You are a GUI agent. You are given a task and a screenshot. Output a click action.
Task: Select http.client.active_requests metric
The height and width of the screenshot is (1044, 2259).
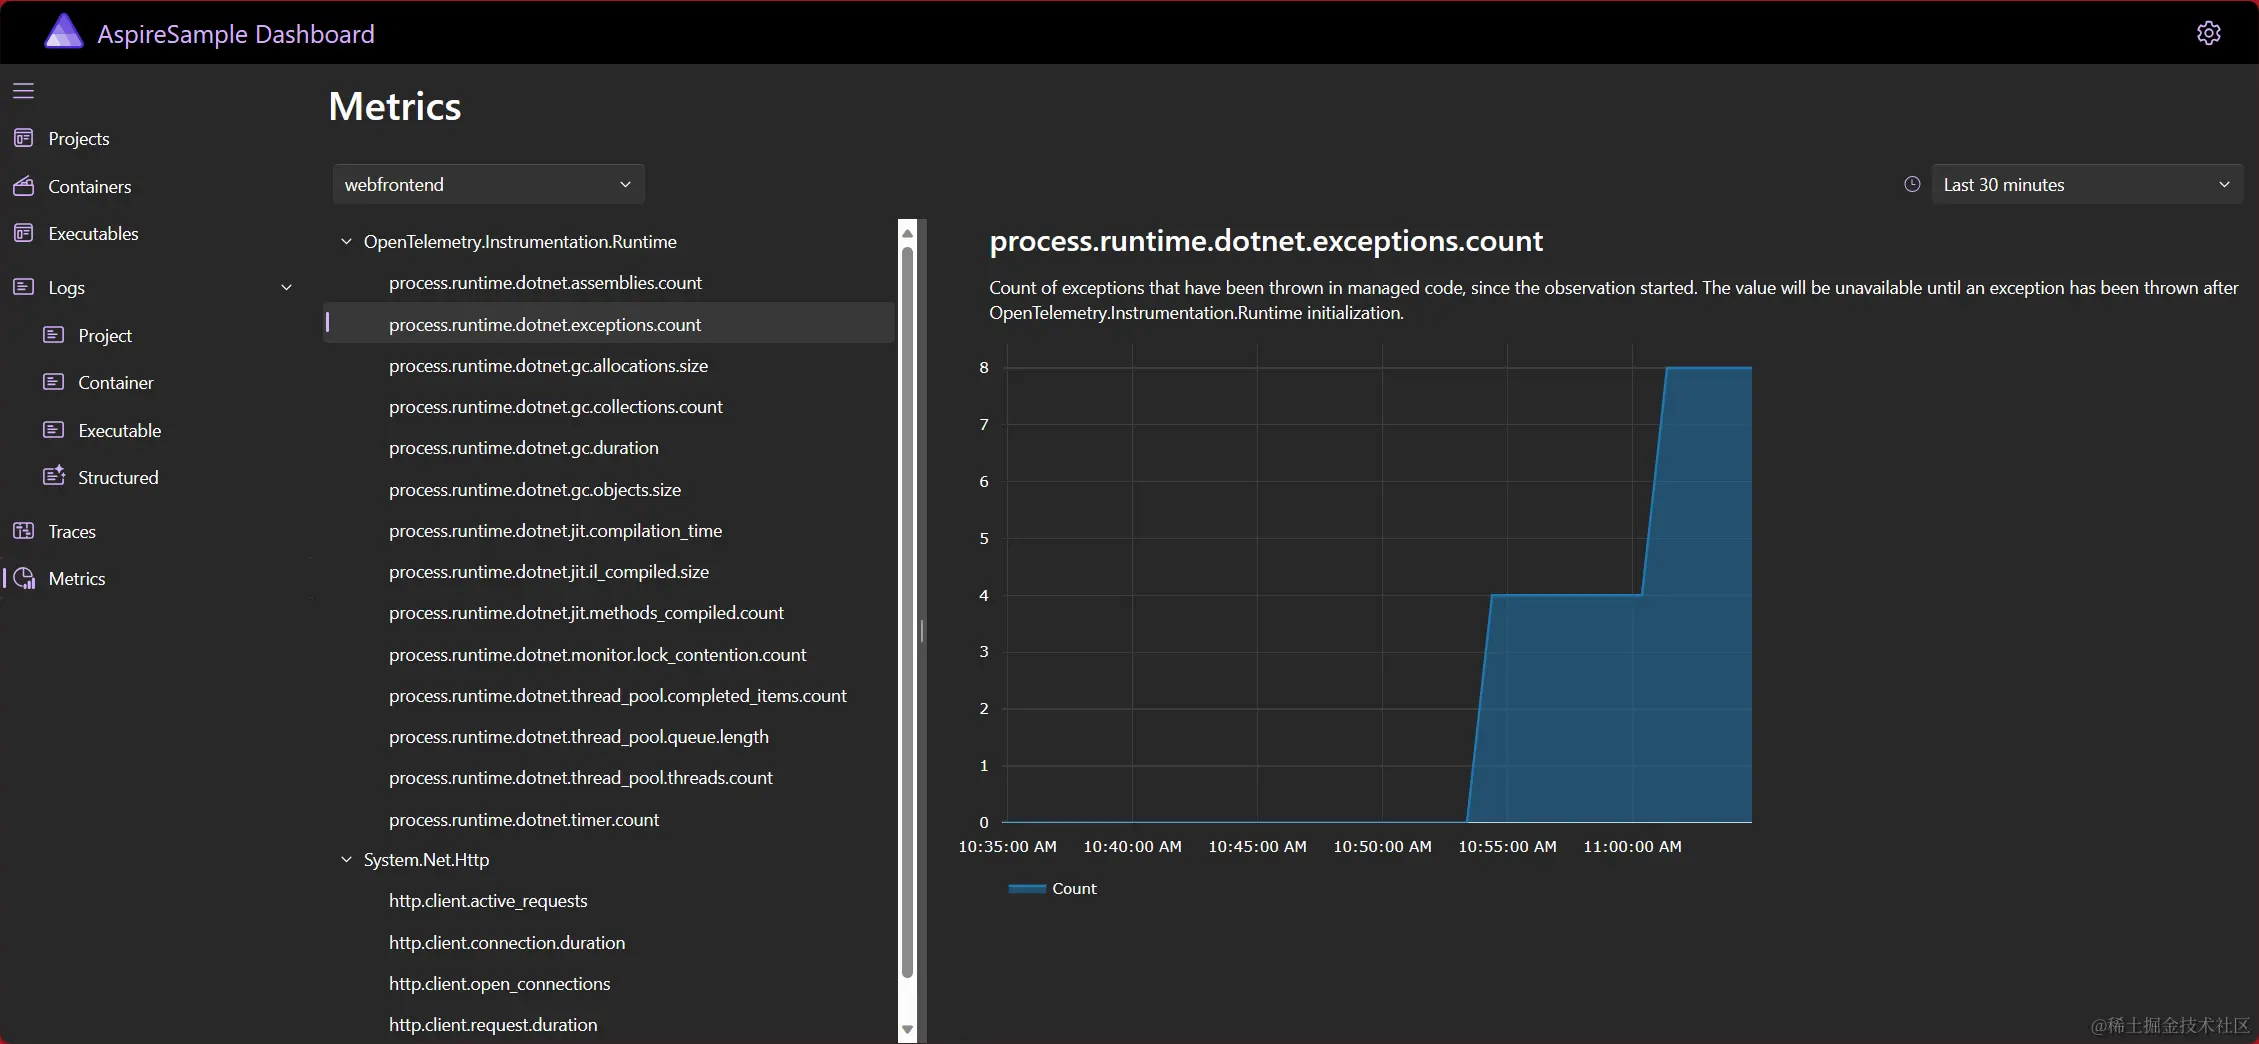488,900
